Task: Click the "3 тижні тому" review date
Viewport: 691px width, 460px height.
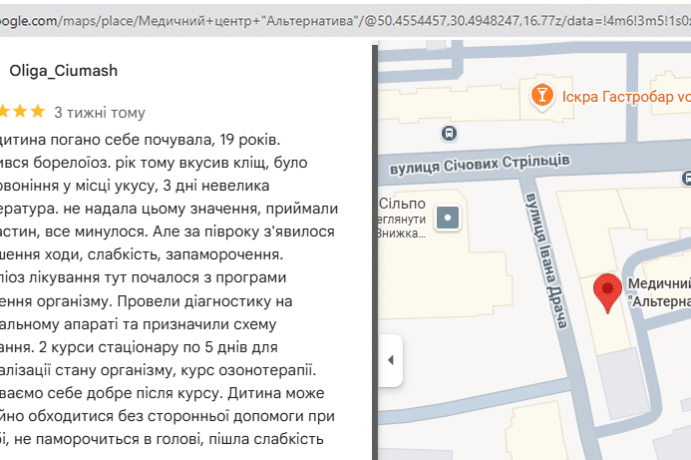Action: tap(100, 112)
